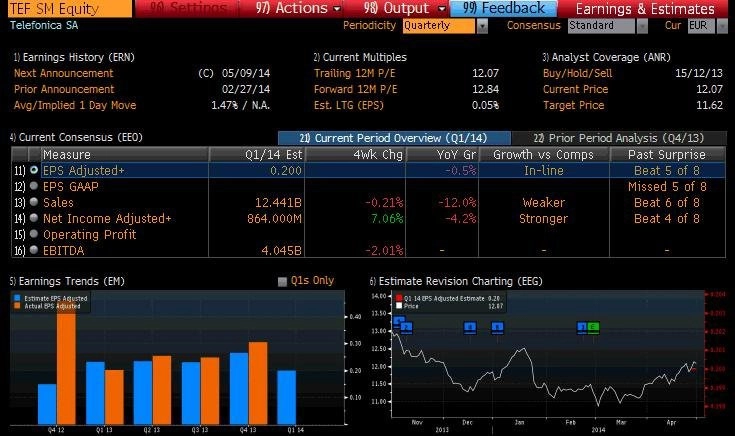735x436 pixels.
Task: Open 1) Earnings History (ERN) link
Action: point(74,57)
